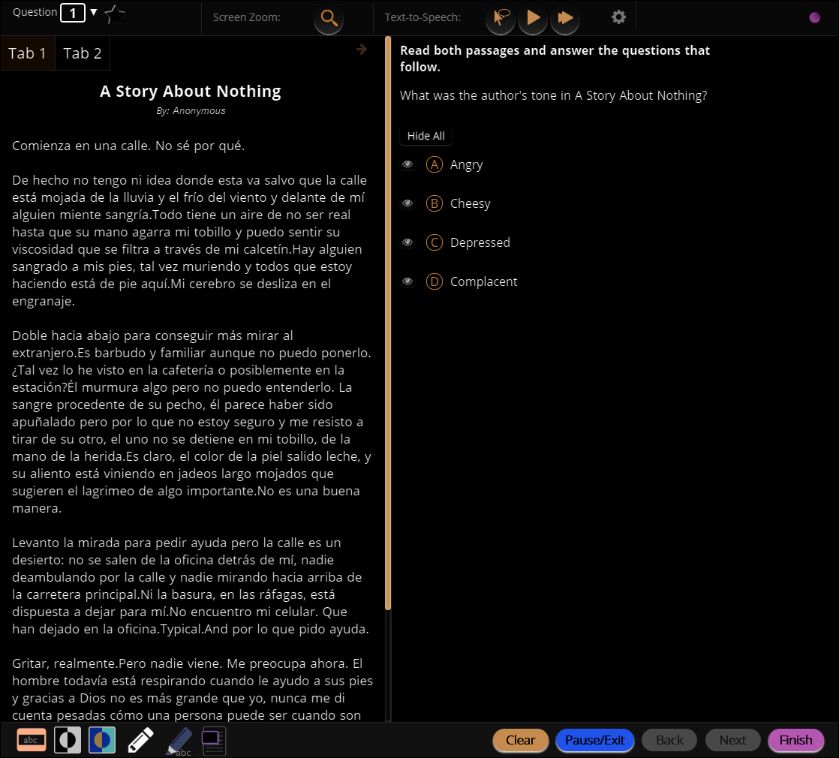This screenshot has width=839, height=758.
Task: Hide answer choice Cheesy with eye icon
Action: click(407, 203)
